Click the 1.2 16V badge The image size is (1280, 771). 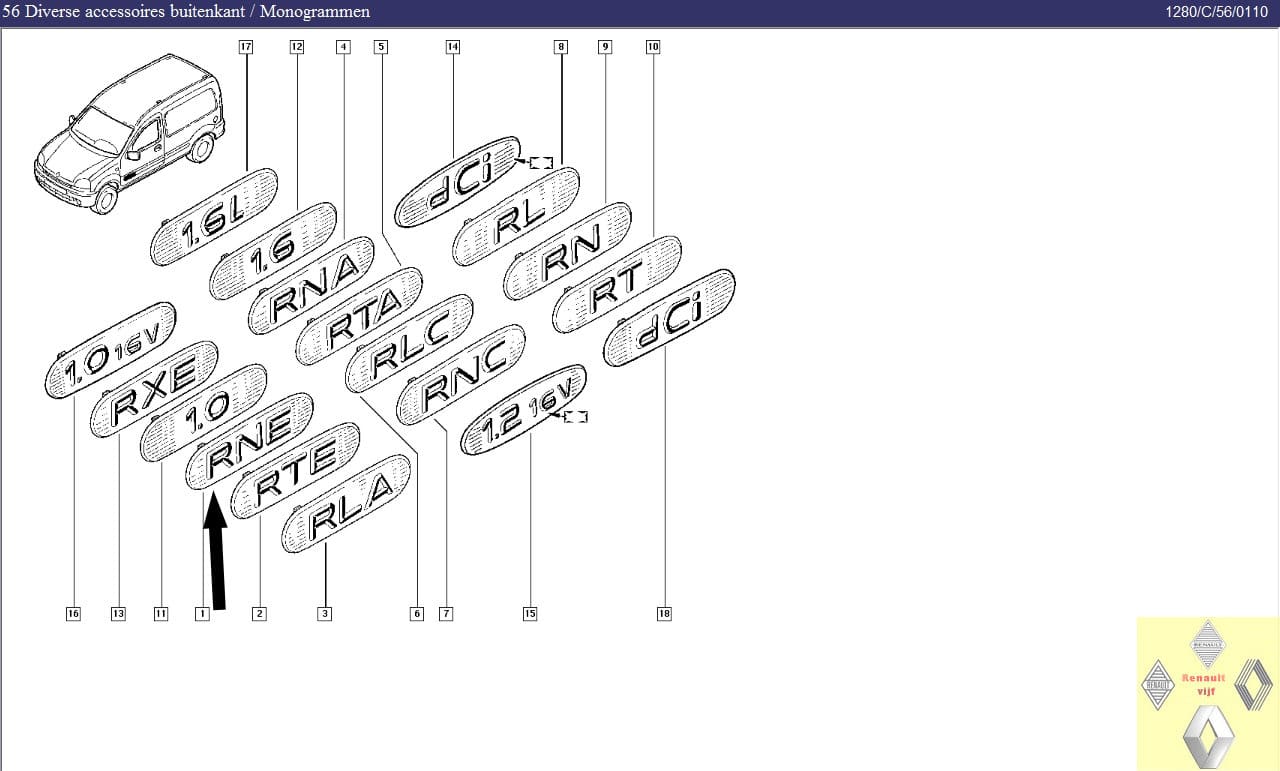[x=523, y=407]
